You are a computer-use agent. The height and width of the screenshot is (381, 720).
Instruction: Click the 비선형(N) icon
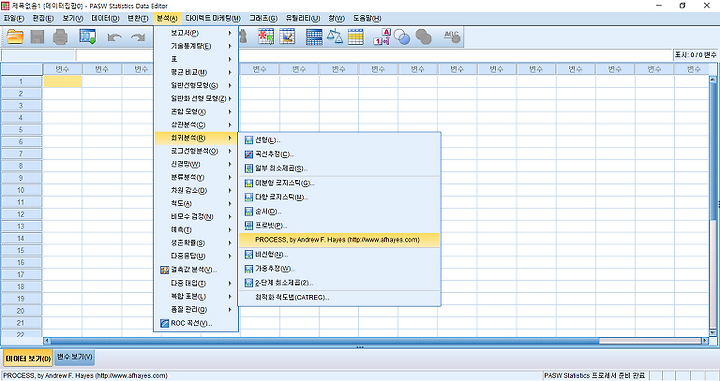[249, 254]
